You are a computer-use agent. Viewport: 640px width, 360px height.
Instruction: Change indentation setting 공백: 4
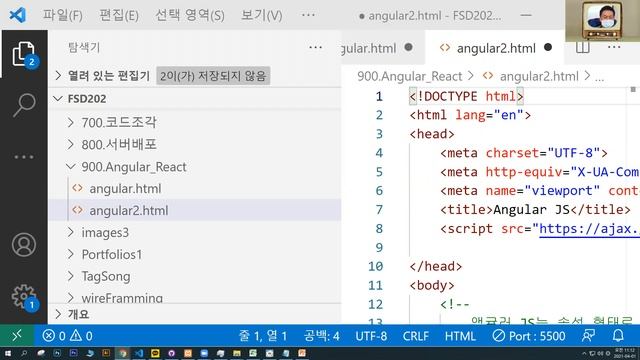coord(321,336)
